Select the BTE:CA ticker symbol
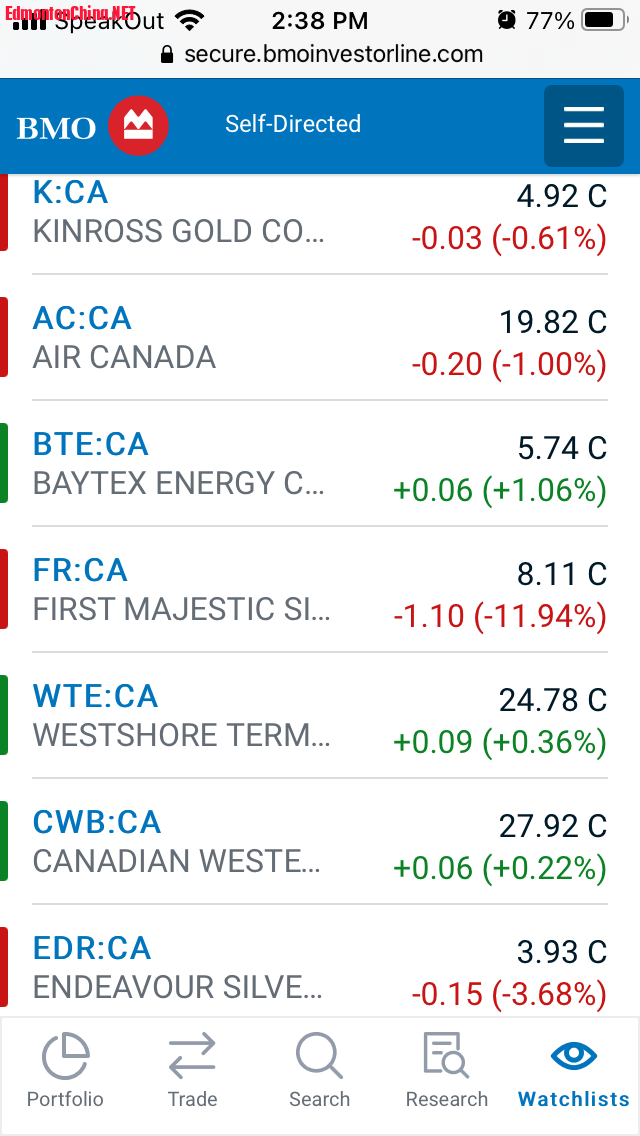The image size is (640, 1136). tap(90, 444)
